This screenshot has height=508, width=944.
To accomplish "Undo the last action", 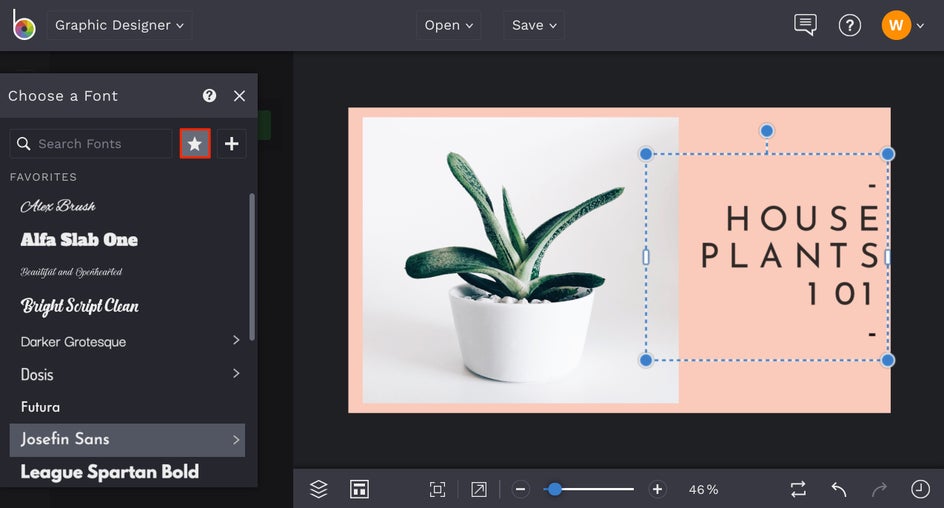I will 839,489.
